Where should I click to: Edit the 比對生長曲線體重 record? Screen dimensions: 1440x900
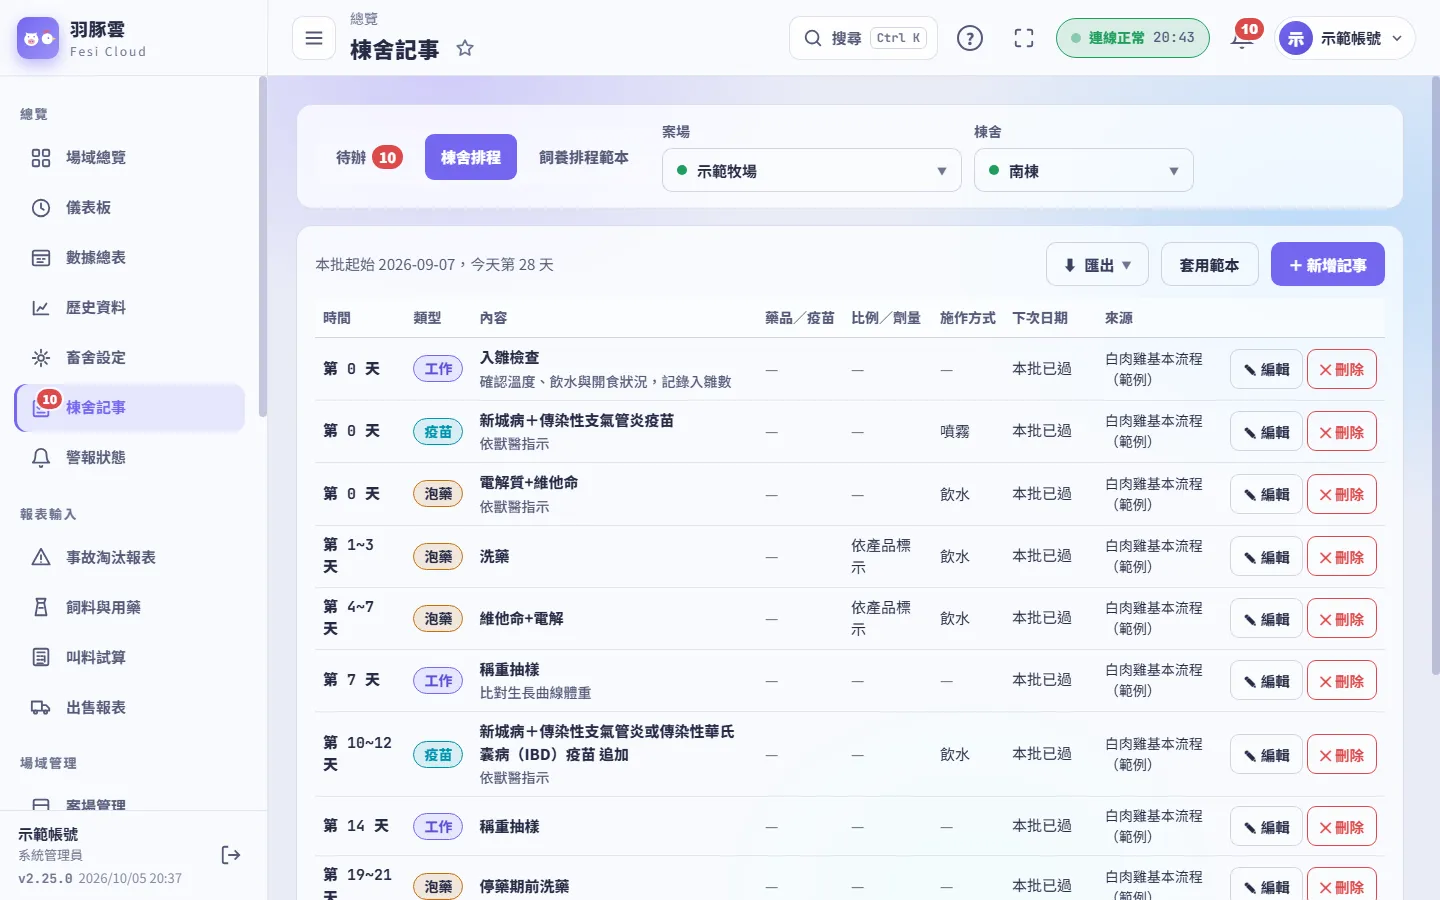point(1266,681)
